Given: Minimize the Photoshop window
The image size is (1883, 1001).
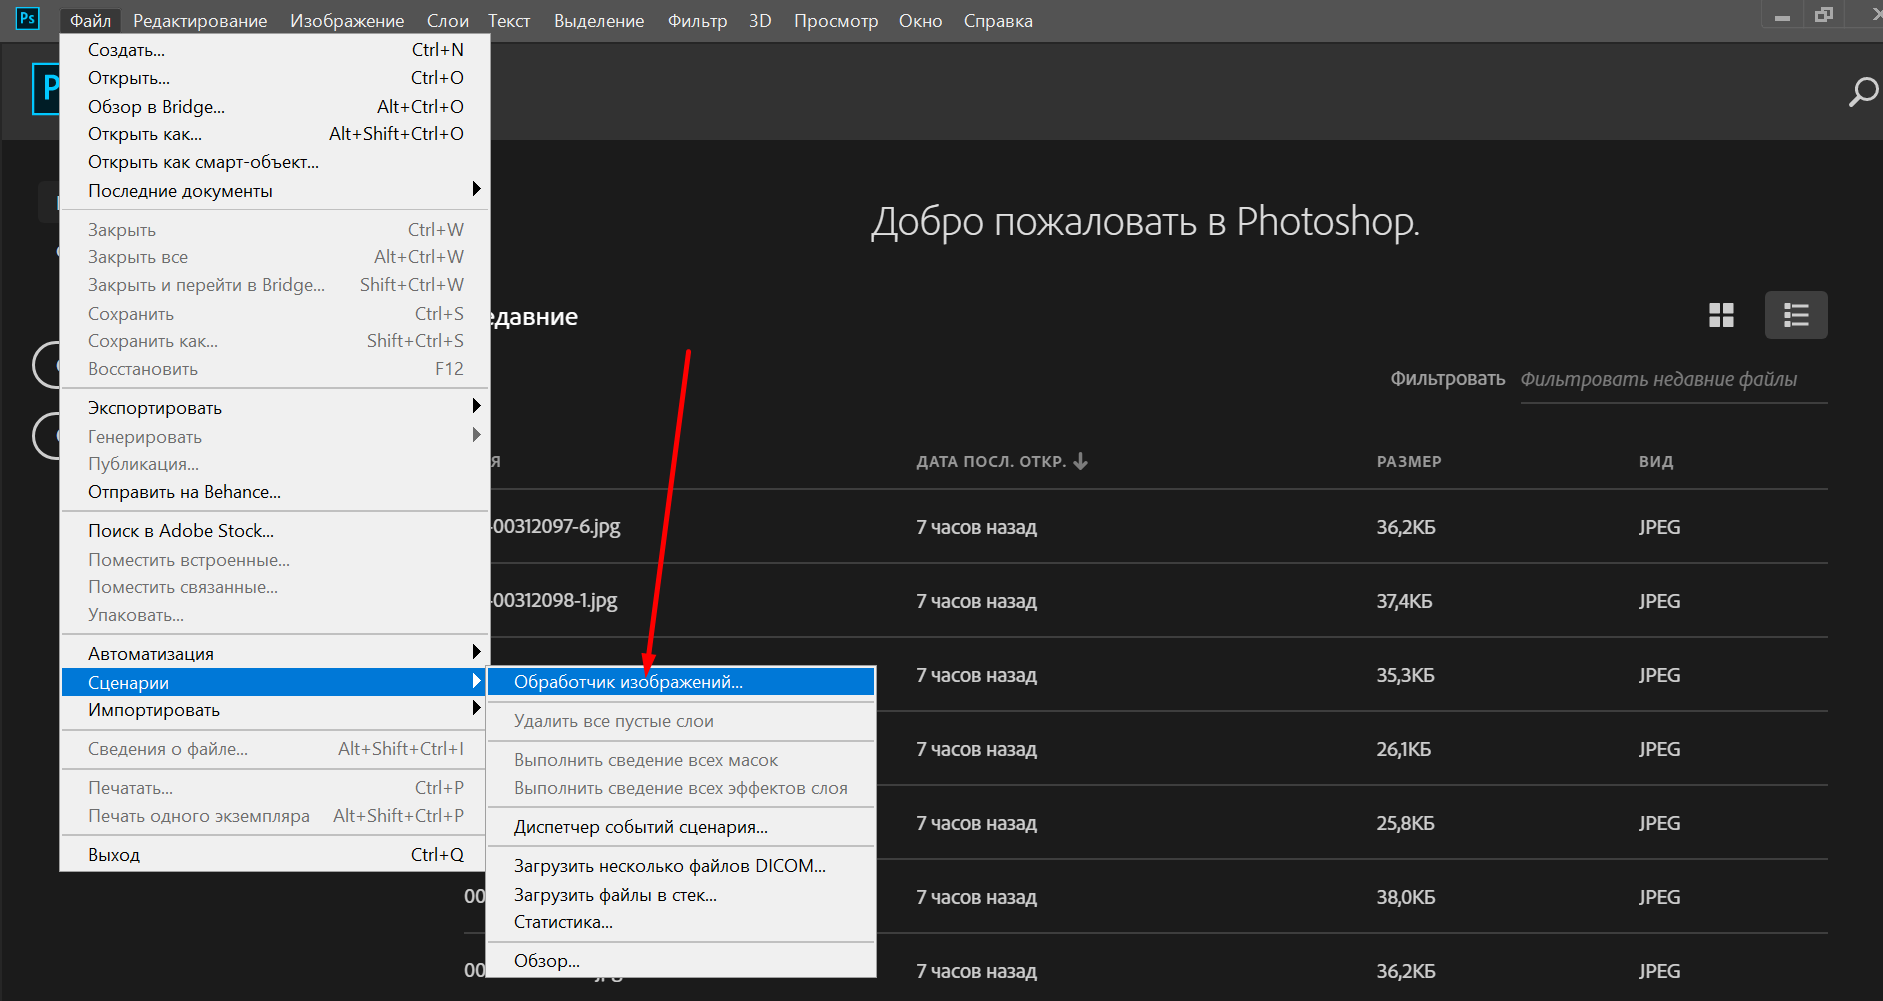Looking at the screenshot, I should (1782, 16).
